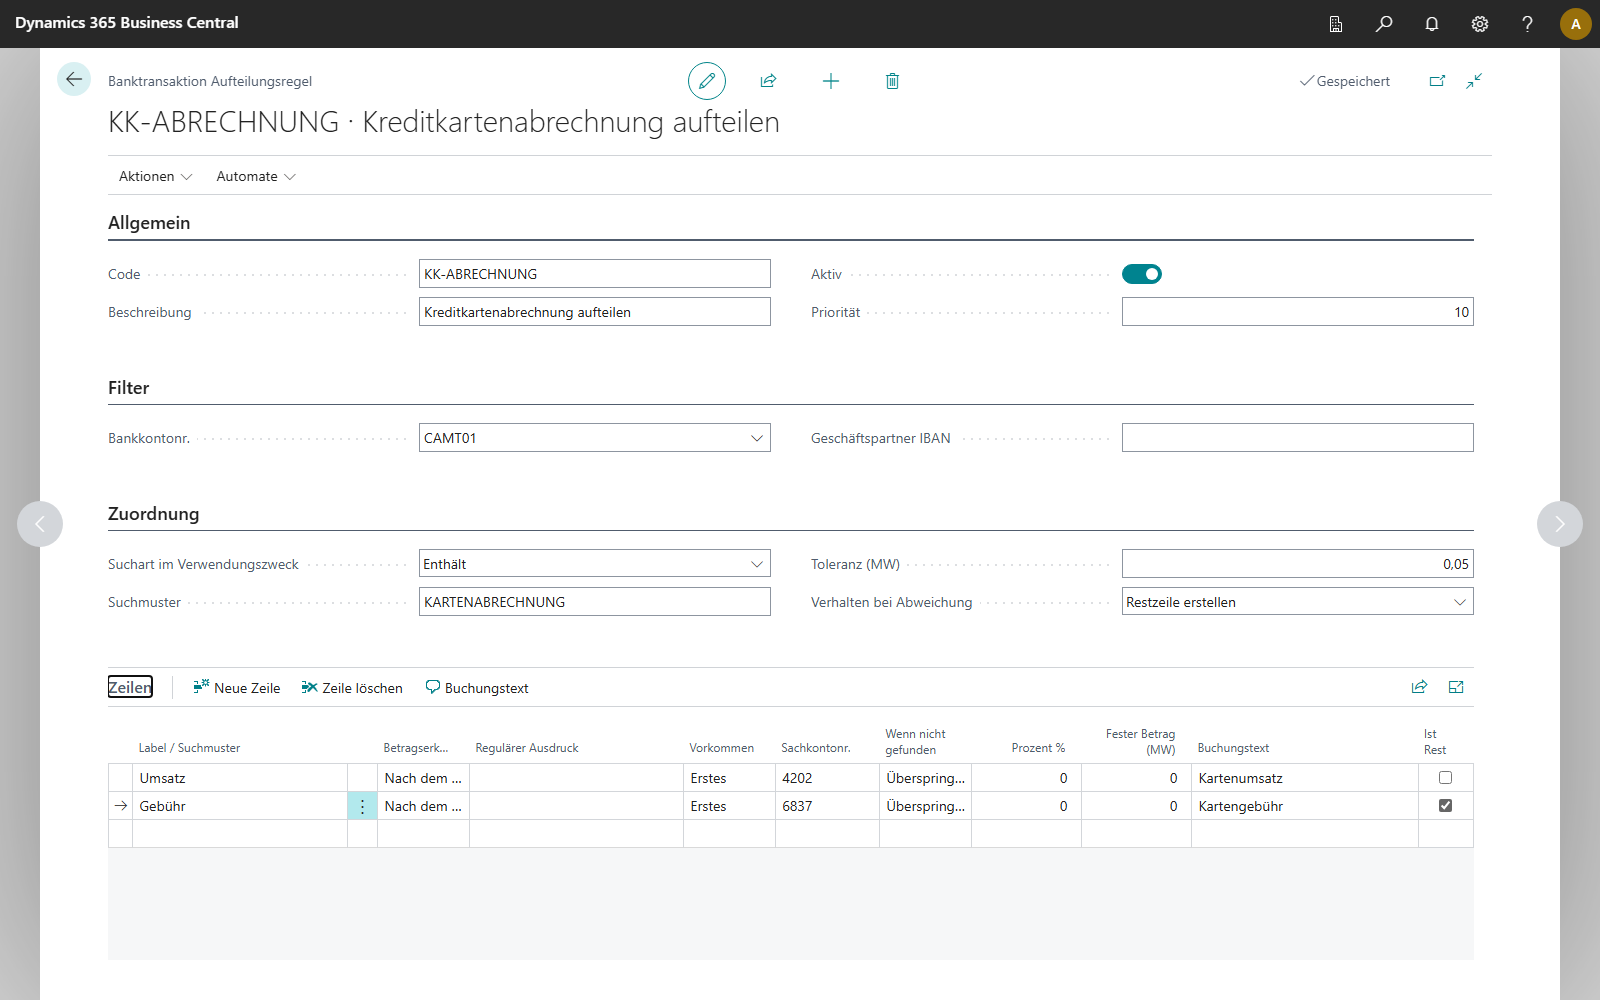Screen dimensions: 1600x1000
Task: Open the Bankkontonr. dropdown
Action: (x=757, y=438)
